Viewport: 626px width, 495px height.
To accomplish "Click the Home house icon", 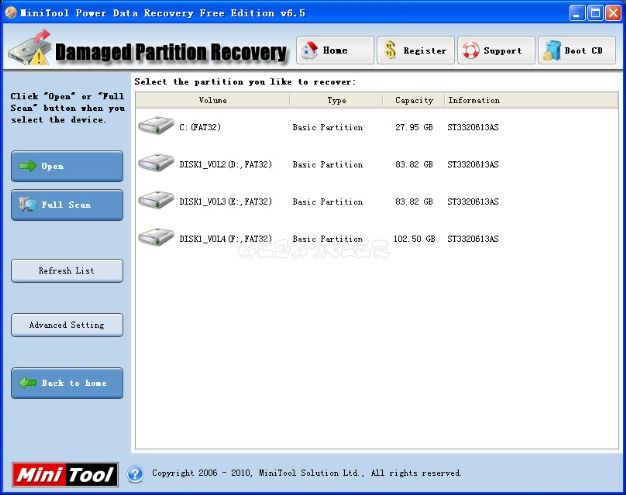I will [x=309, y=50].
